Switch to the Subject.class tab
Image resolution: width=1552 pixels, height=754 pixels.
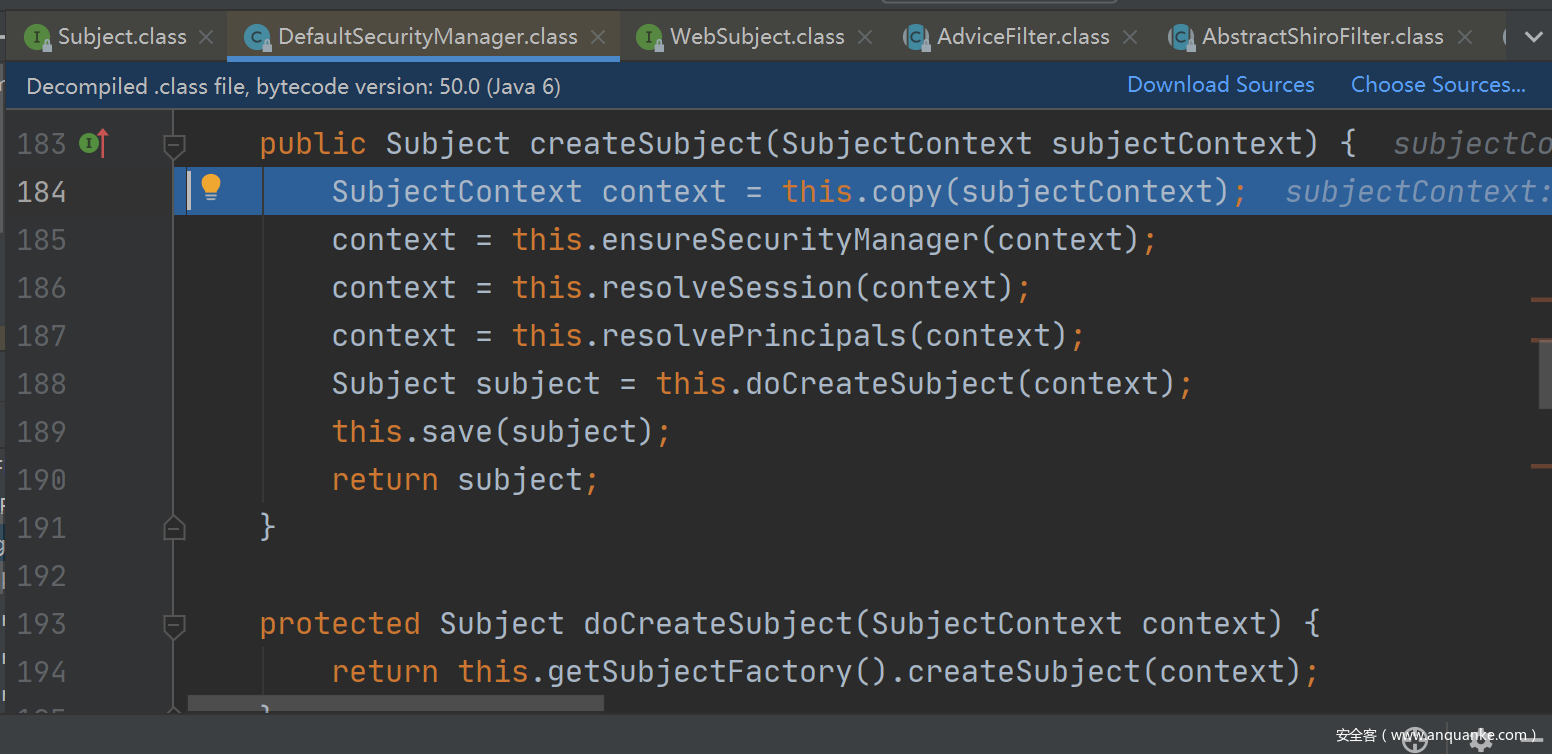click(x=121, y=38)
